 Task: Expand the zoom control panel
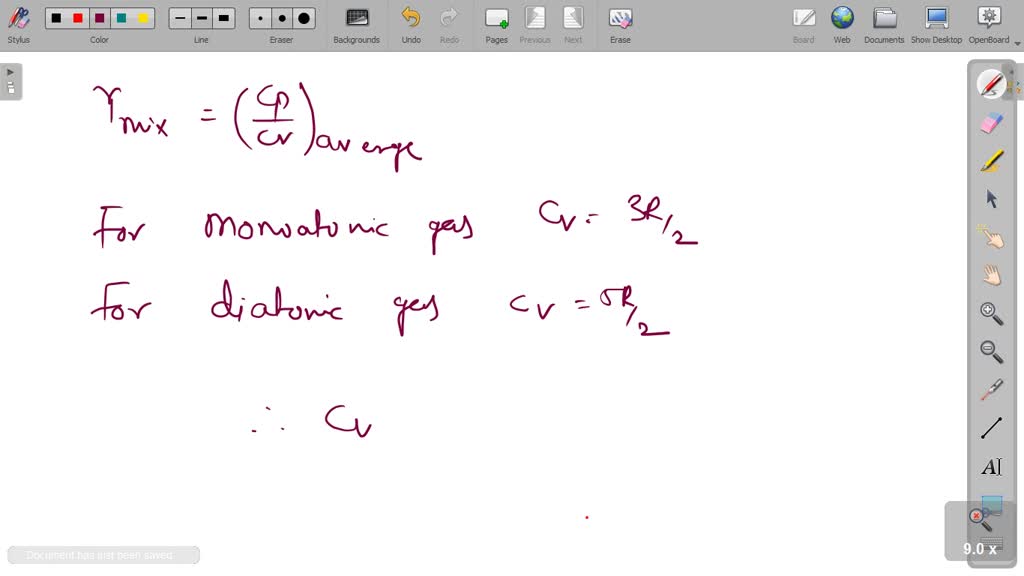click(980, 548)
